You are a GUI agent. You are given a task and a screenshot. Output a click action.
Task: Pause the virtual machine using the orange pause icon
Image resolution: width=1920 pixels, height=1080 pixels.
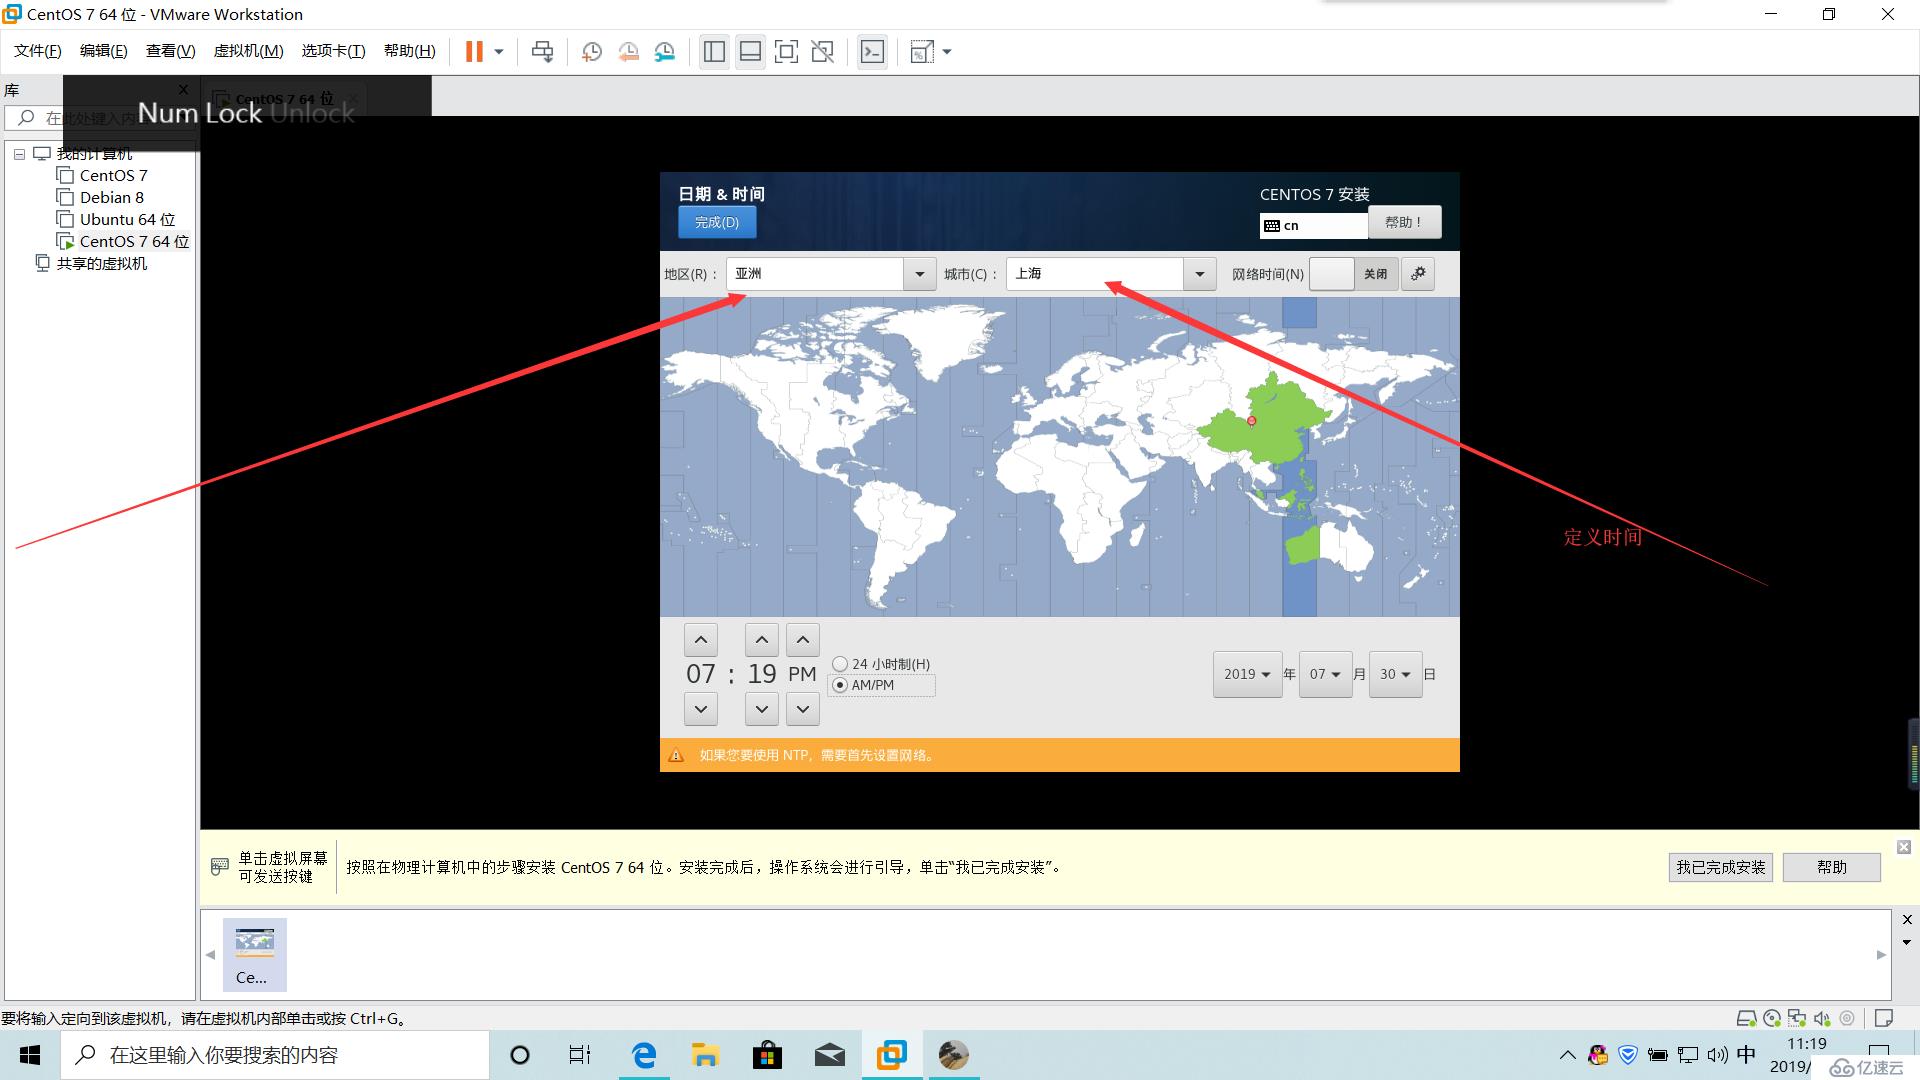(x=474, y=52)
